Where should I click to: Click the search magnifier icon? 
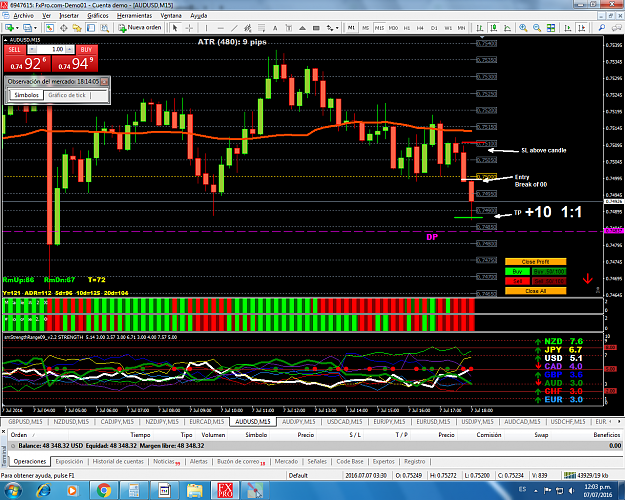point(601,28)
